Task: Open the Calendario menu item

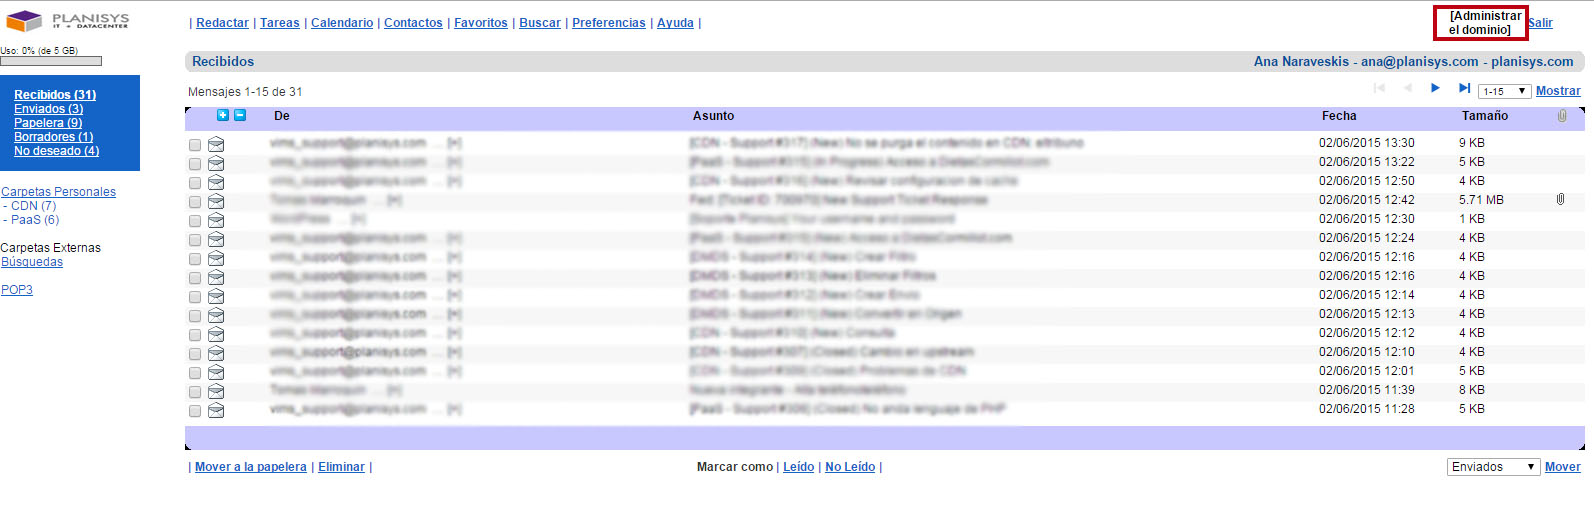Action: coord(342,23)
